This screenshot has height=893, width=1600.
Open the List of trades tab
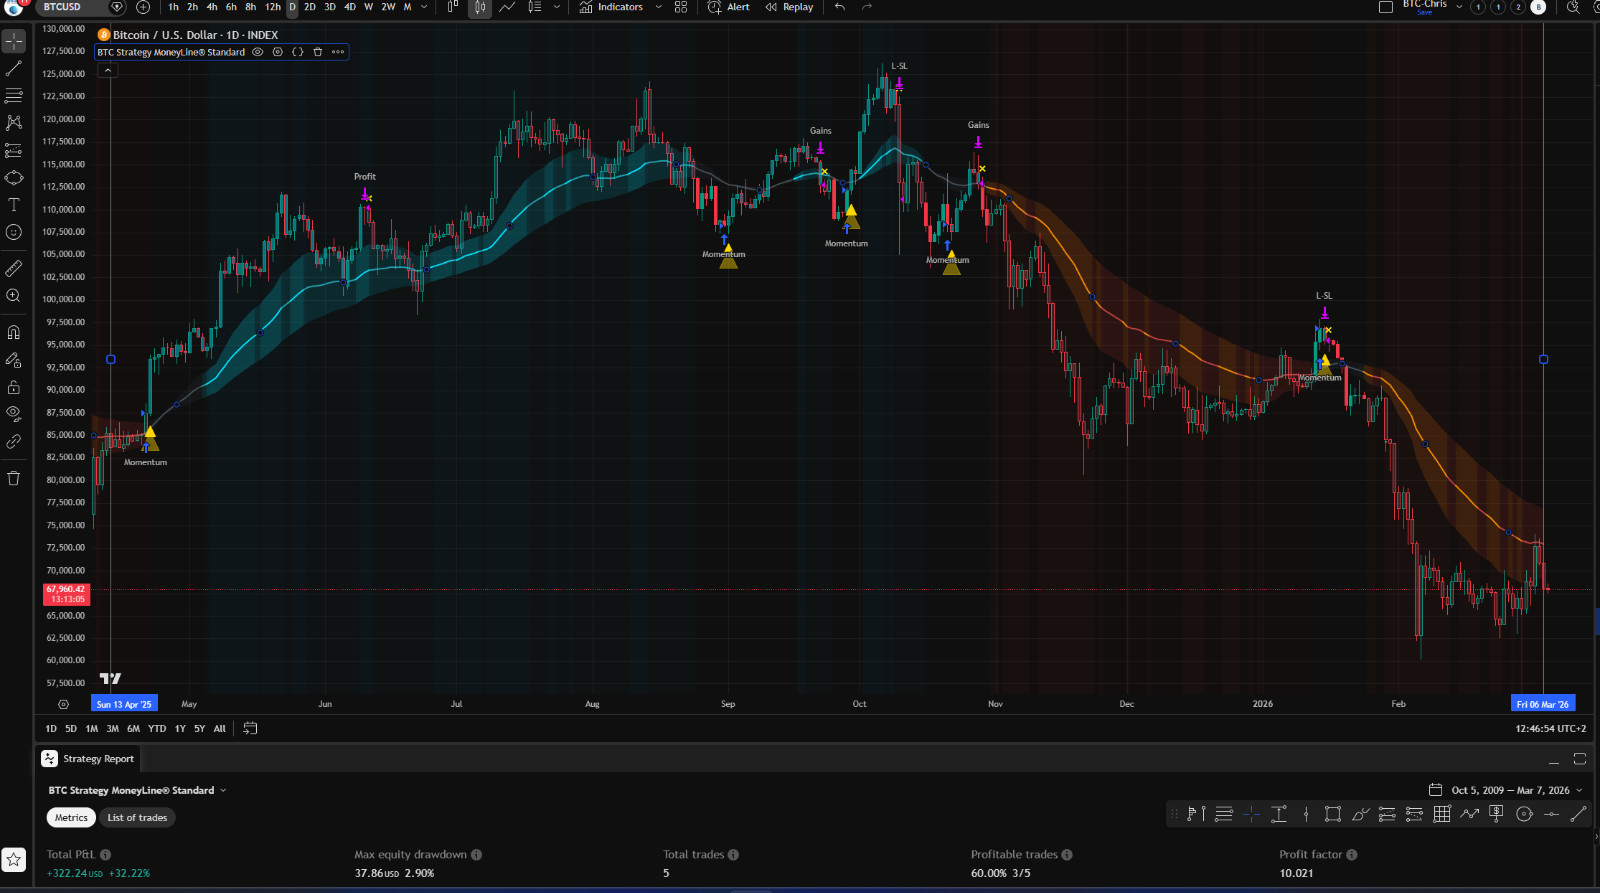pos(137,818)
